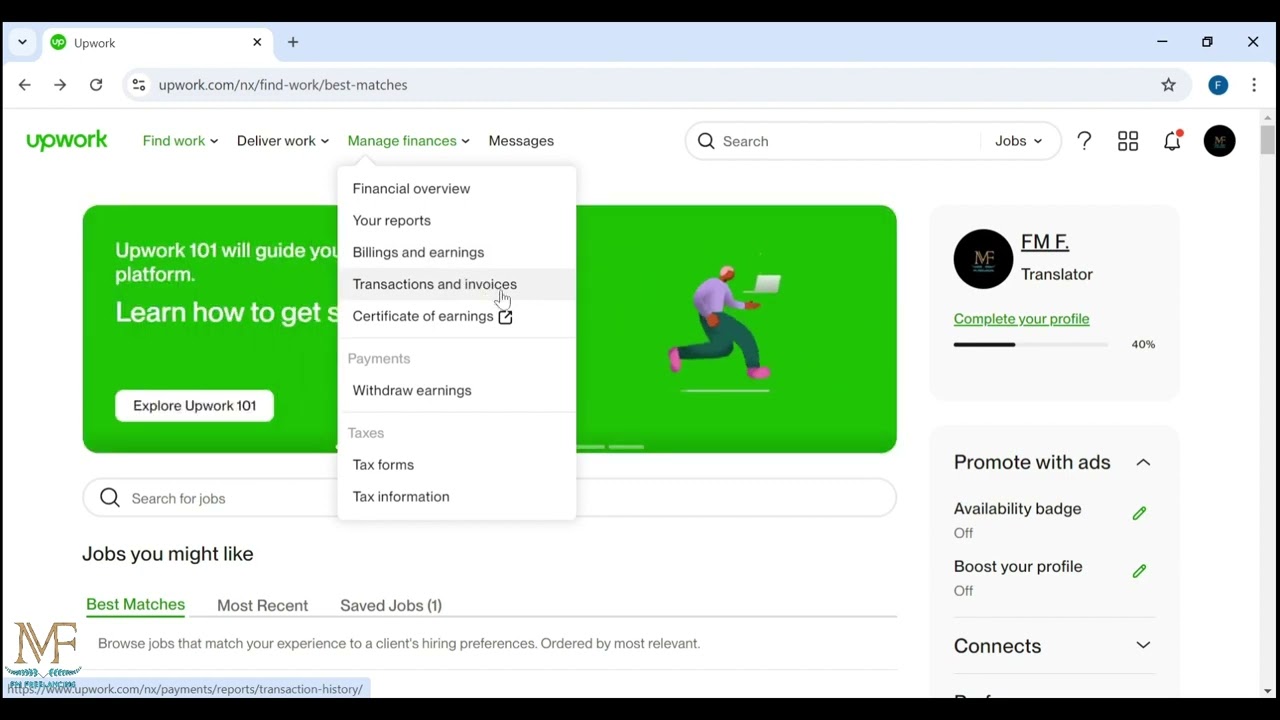The image size is (1280, 720).
Task: Click the browser back arrow
Action: pyautogui.click(x=25, y=85)
